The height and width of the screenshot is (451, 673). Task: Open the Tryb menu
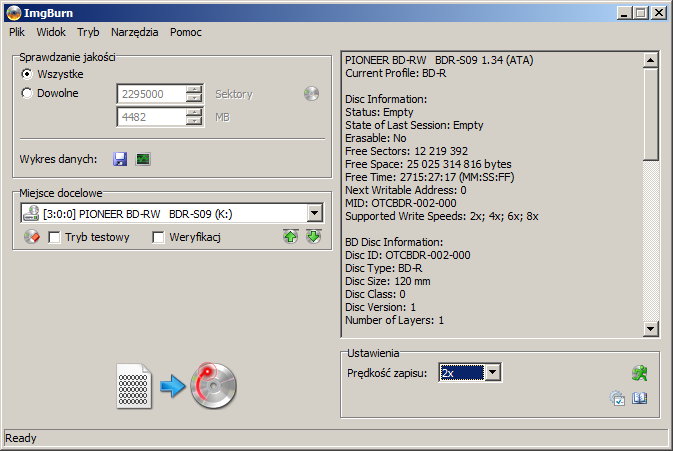click(88, 32)
